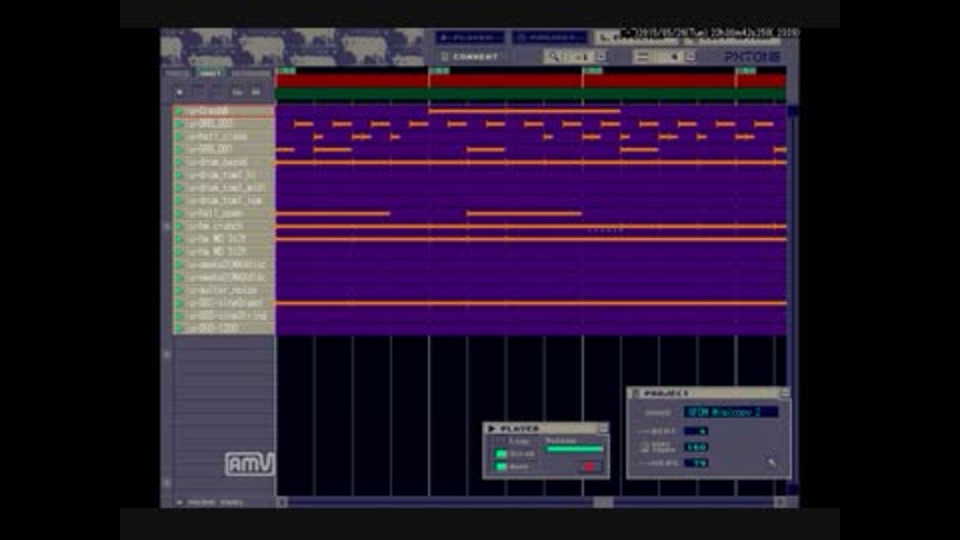Click the second measure marker on ruler
The height and width of the screenshot is (540, 960).
coord(439,71)
